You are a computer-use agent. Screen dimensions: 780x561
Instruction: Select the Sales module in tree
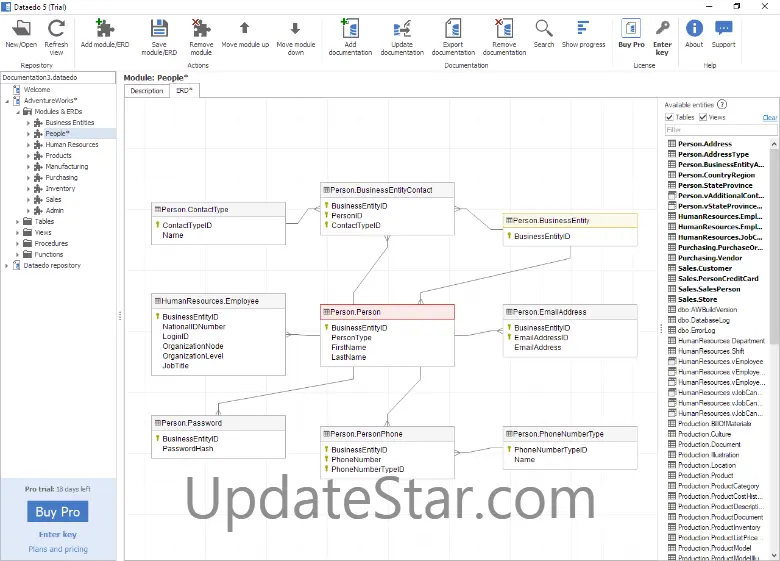click(53, 199)
